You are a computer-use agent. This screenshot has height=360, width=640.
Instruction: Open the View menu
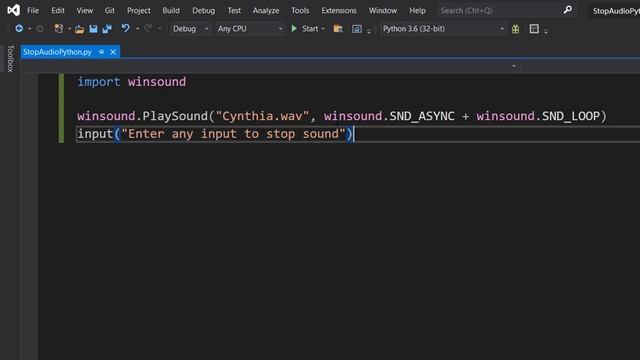pos(84,11)
